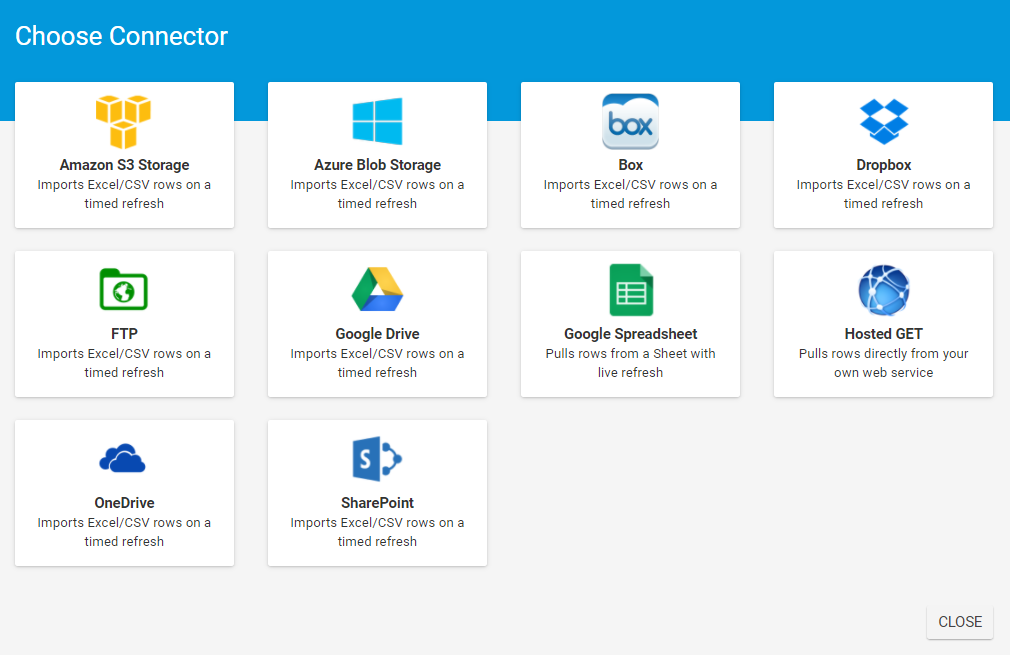Viewport: 1010px width, 655px height.
Task: Click the Hosted GET globe icon
Action: click(x=884, y=290)
